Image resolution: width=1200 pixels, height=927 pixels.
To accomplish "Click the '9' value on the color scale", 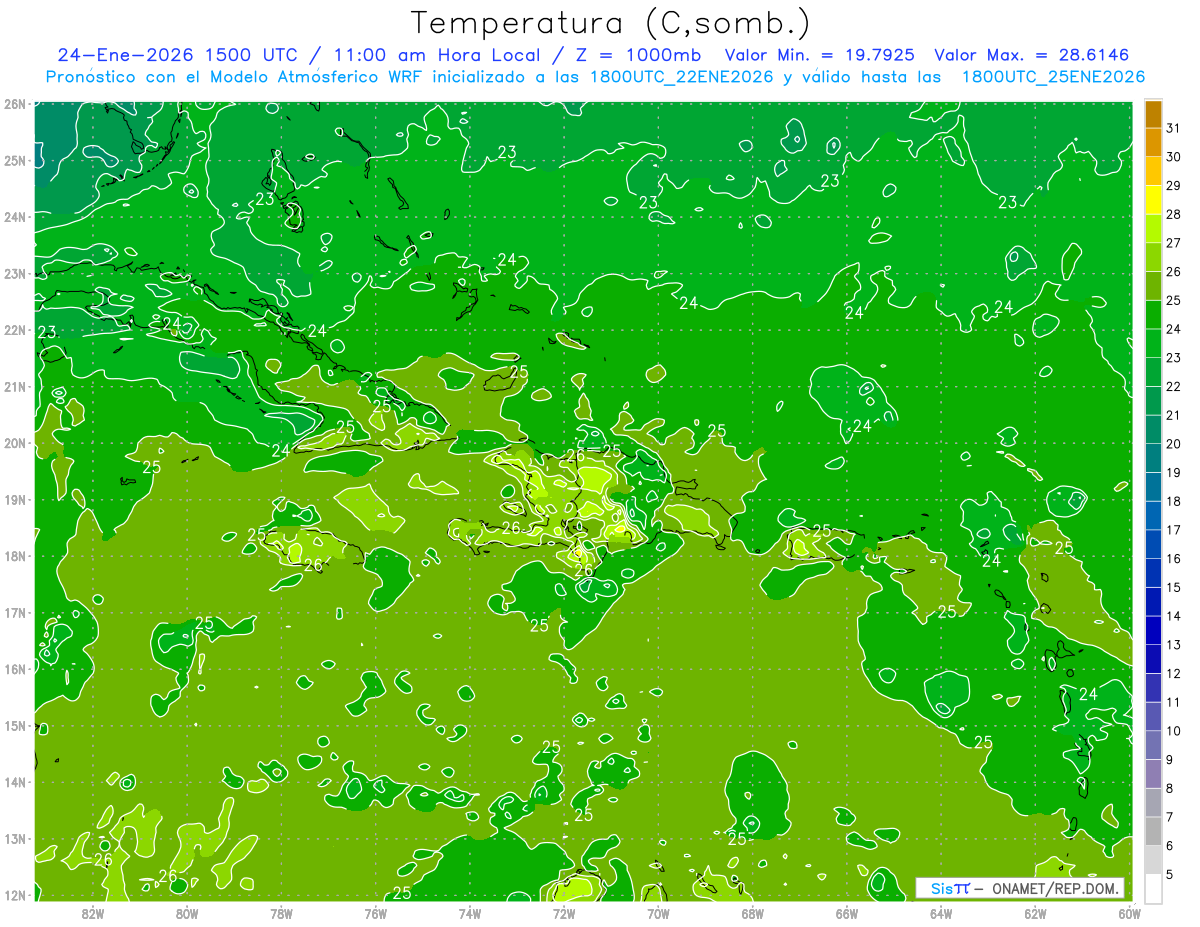I will [1170, 760].
